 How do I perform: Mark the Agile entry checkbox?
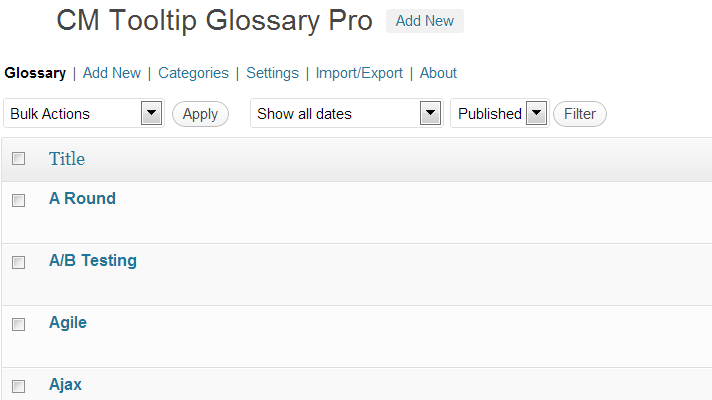click(x=18, y=324)
